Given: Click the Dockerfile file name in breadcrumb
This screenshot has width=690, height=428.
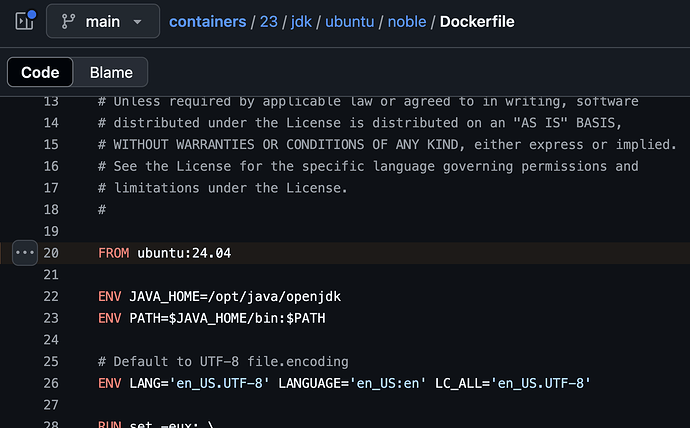Looking at the screenshot, I should point(477,22).
